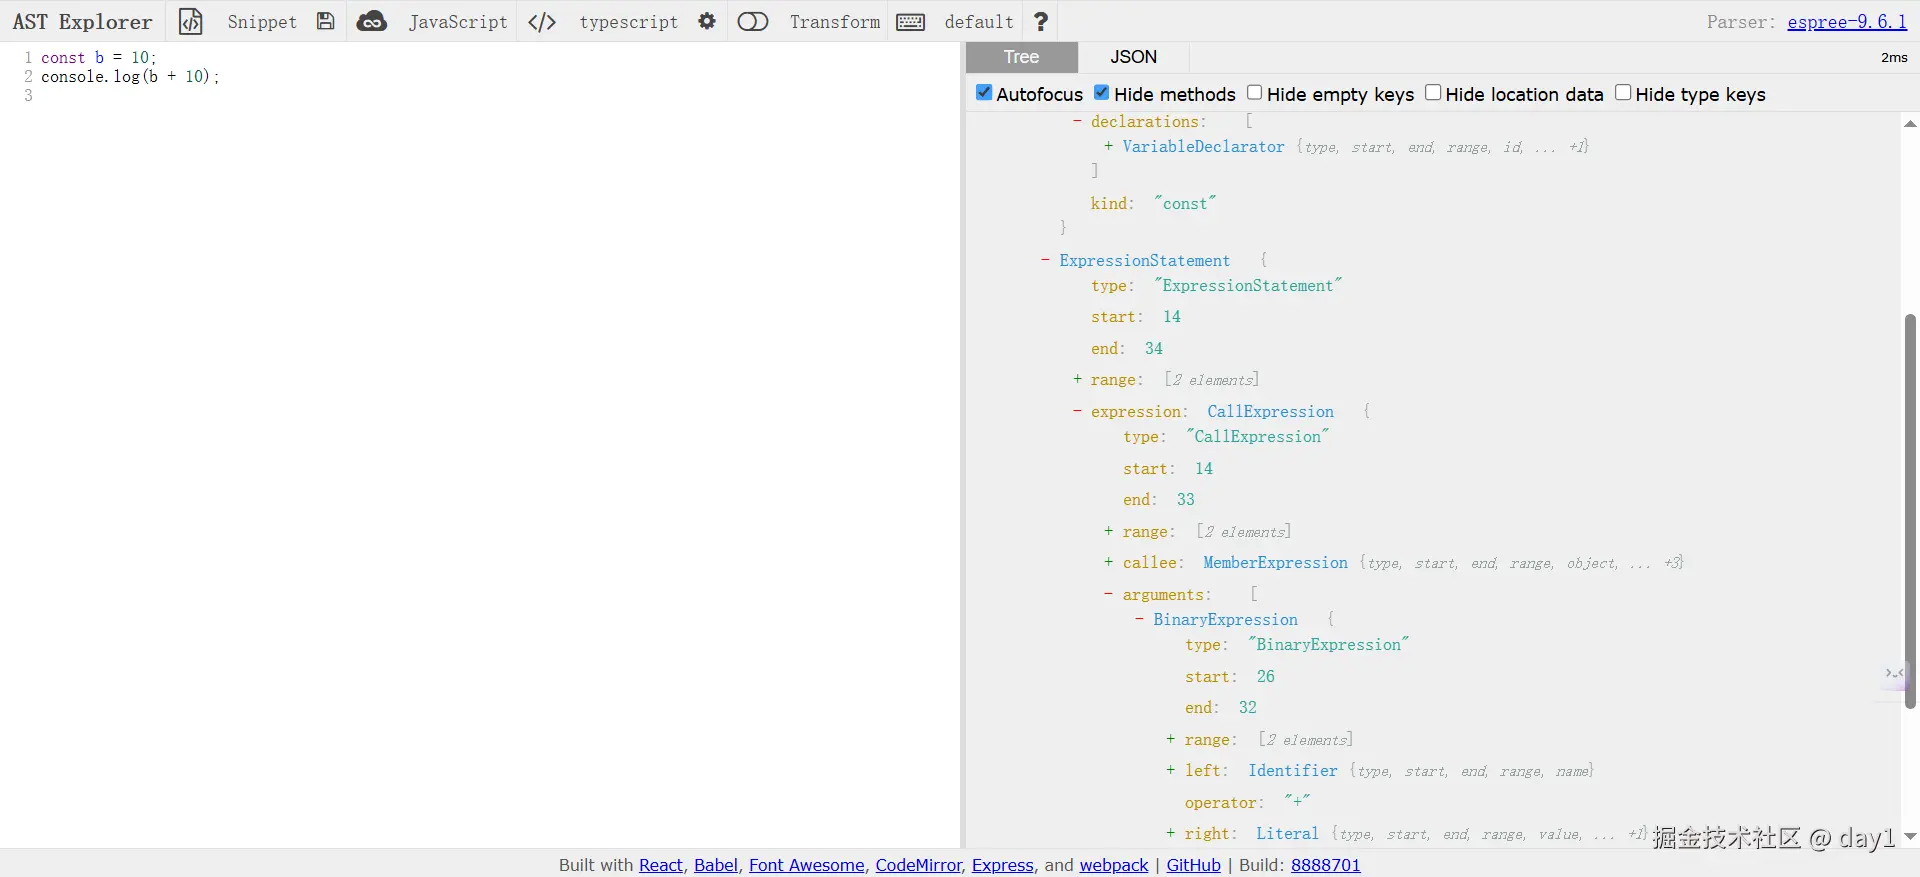Open the JavaScript language menu
1920x877 pixels.
click(x=458, y=22)
